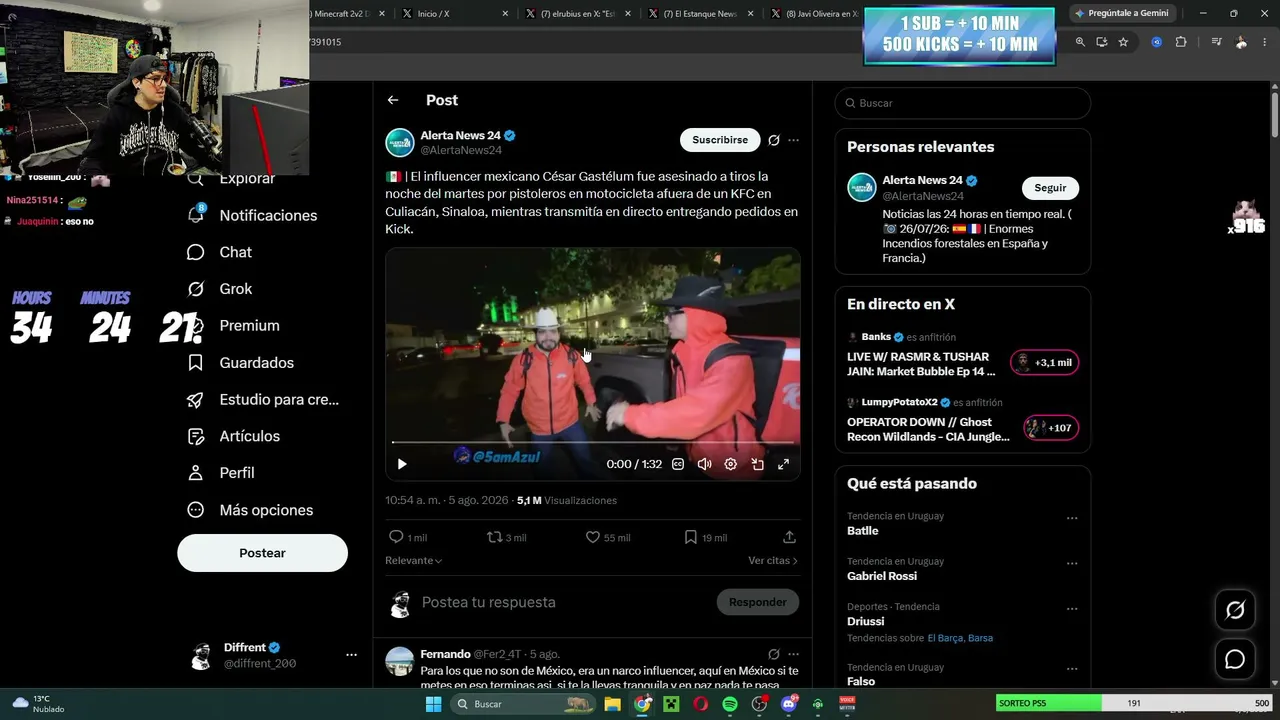This screenshot has width=1280, height=720.
Task: Open the Gabriel Rossi trending topic
Action: coord(882,576)
